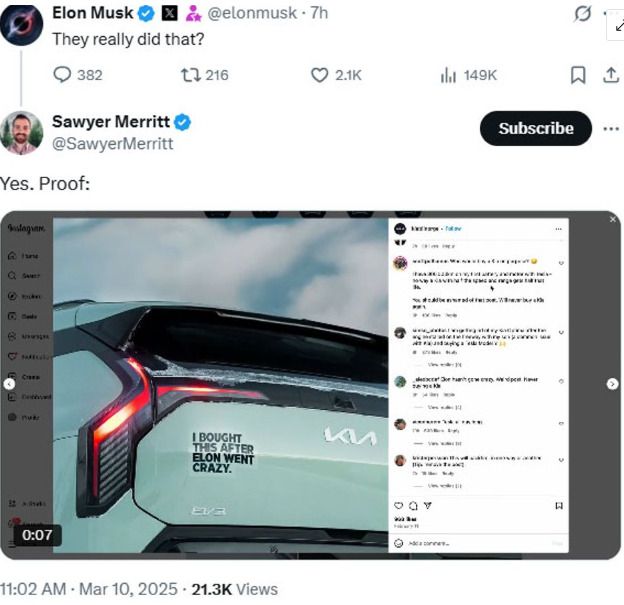The width and height of the screenshot is (624, 605).
Task: Go to previous media with left arrow
Action: coord(9,383)
